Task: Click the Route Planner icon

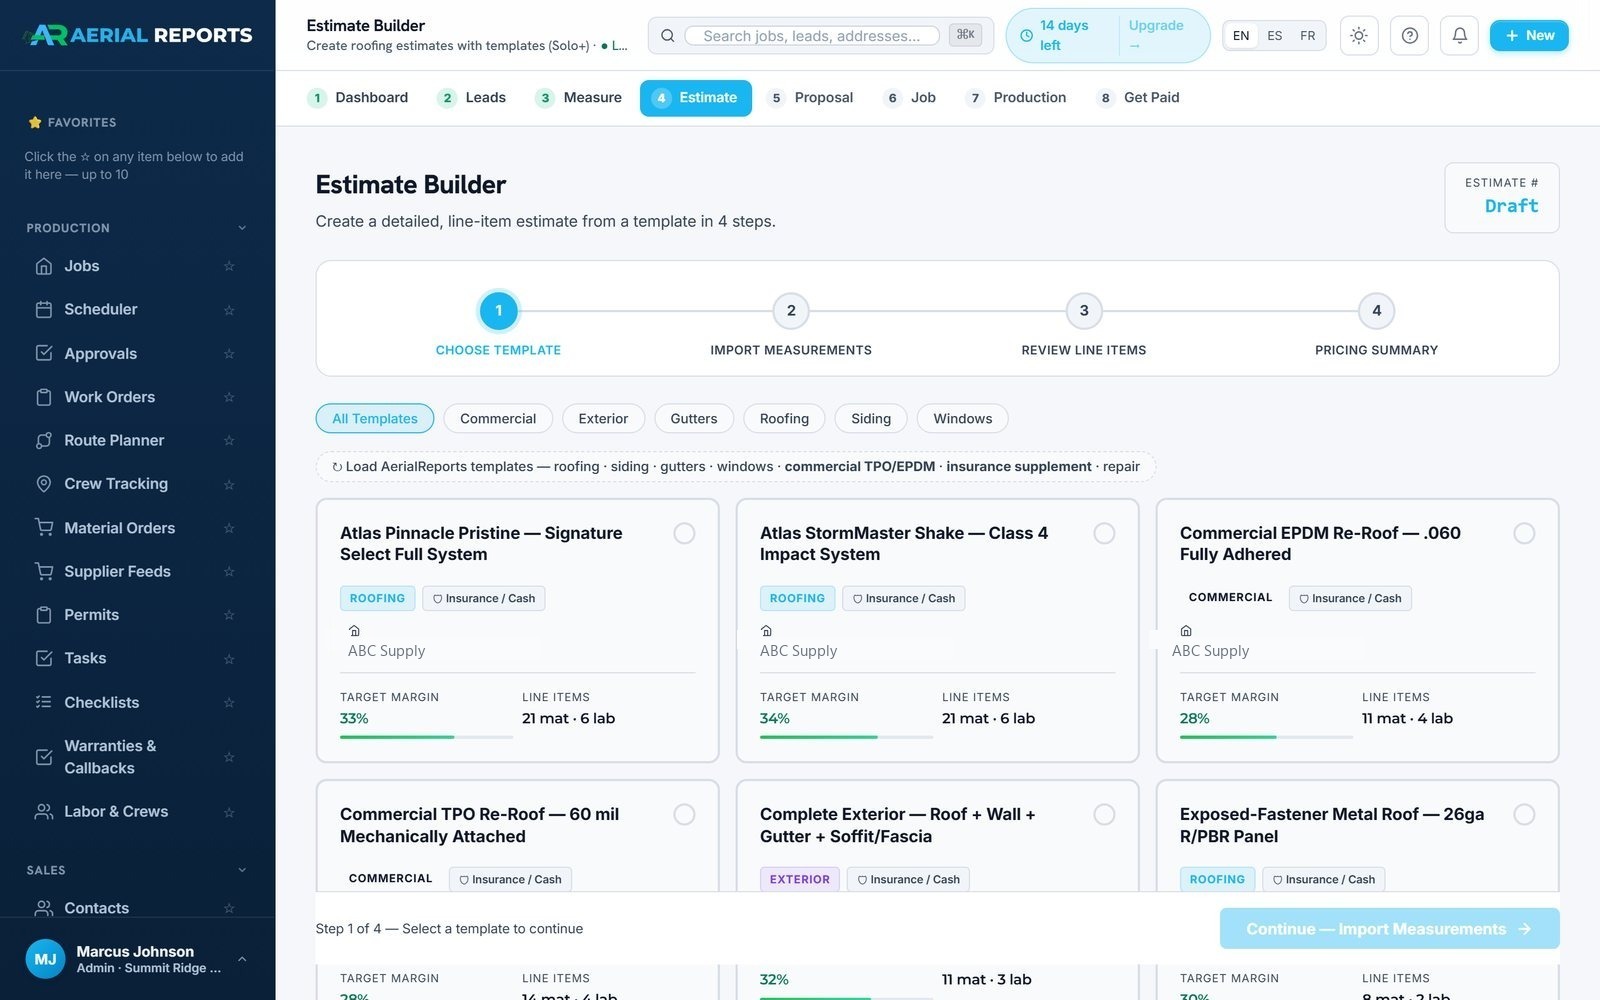Action: point(44,440)
